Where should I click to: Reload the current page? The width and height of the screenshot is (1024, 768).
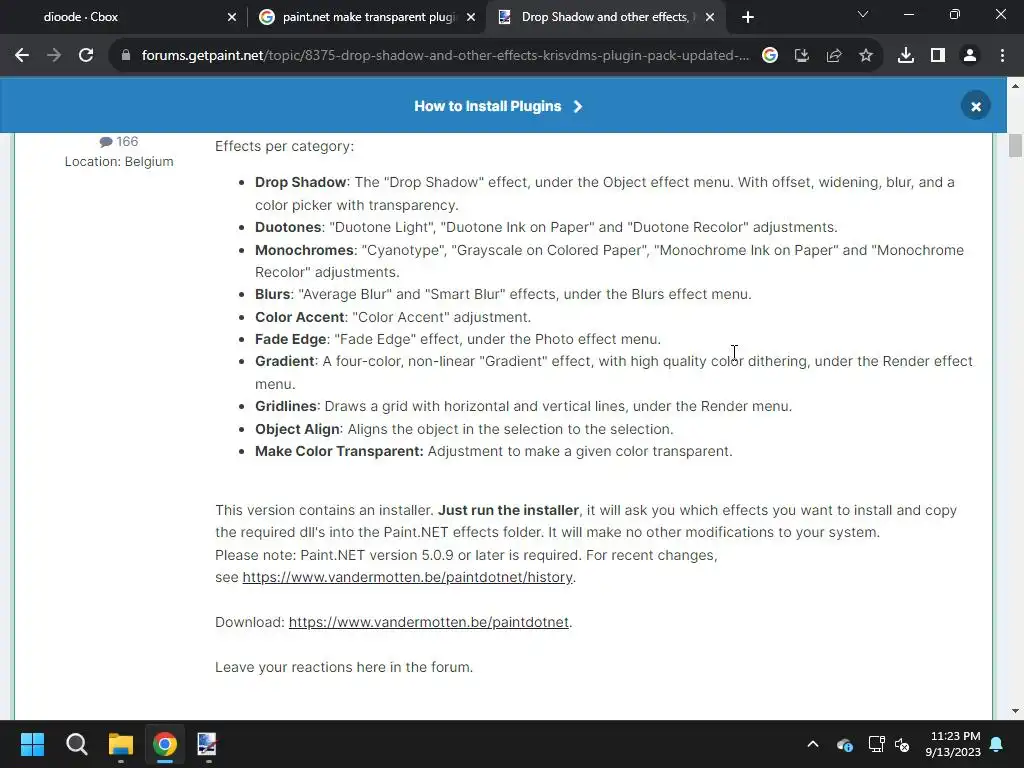86,56
